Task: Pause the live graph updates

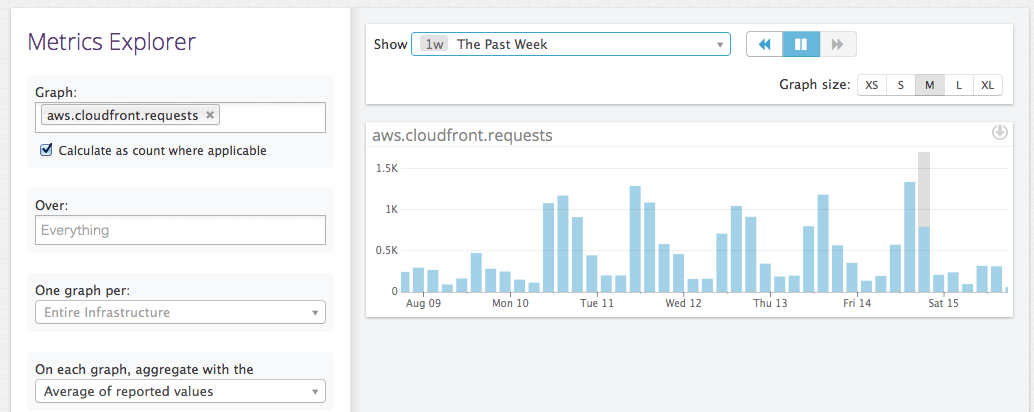Action: coord(801,44)
